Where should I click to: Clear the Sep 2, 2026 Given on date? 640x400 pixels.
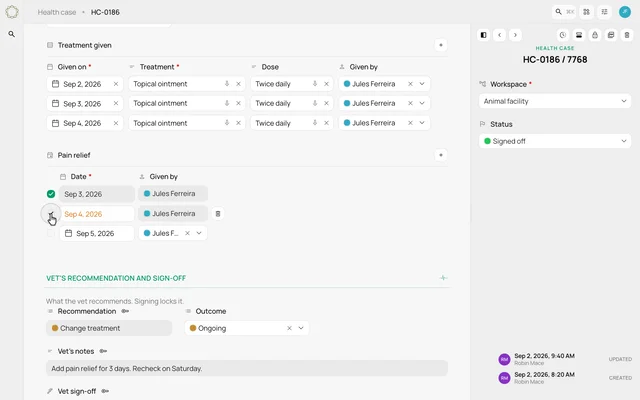coord(116,84)
